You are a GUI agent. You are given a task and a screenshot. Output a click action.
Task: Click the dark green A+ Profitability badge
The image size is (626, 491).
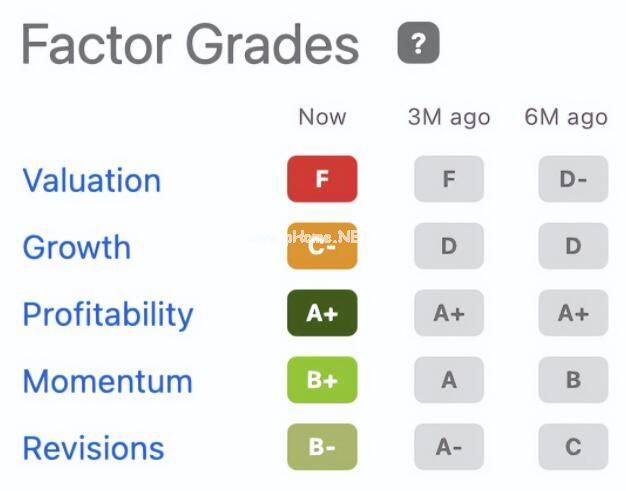[322, 313]
